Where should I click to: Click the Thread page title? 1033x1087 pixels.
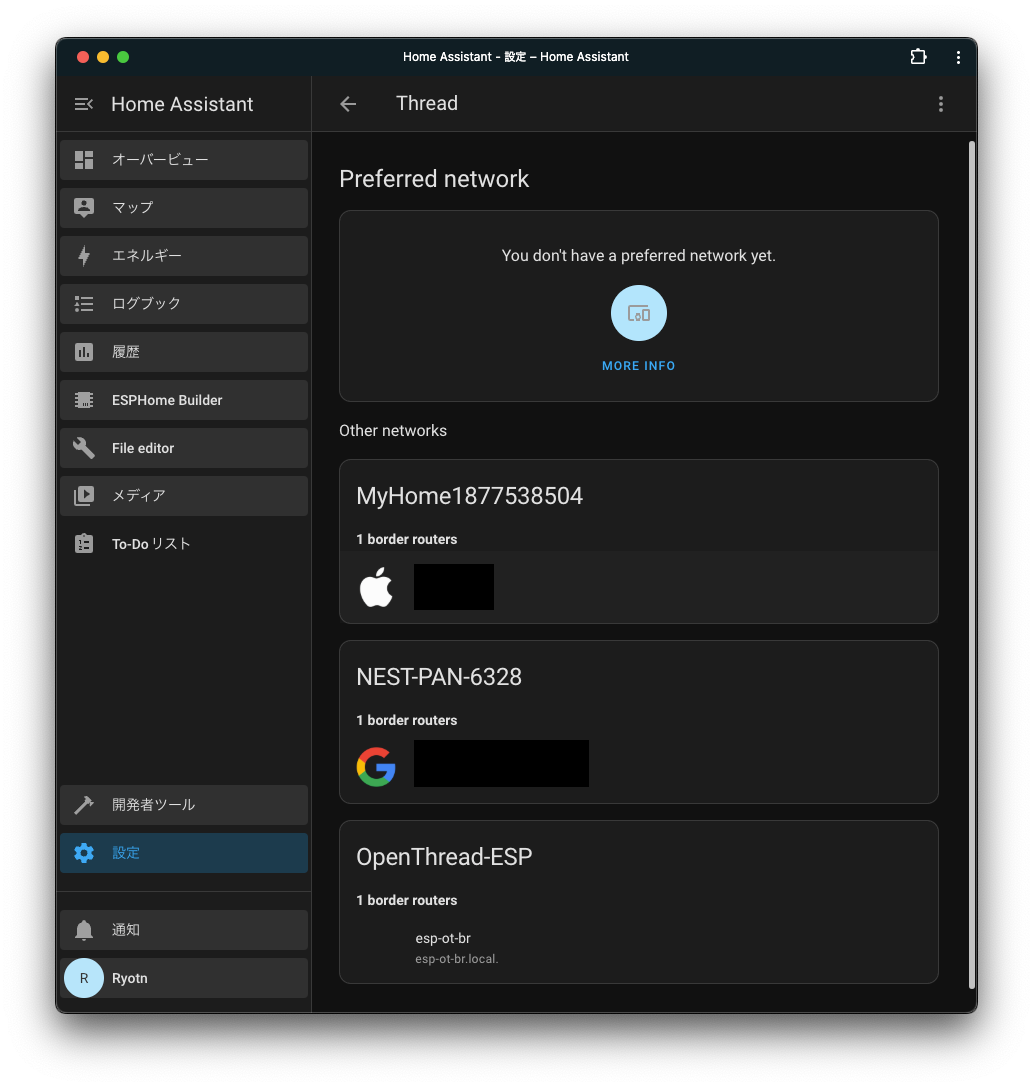click(427, 103)
